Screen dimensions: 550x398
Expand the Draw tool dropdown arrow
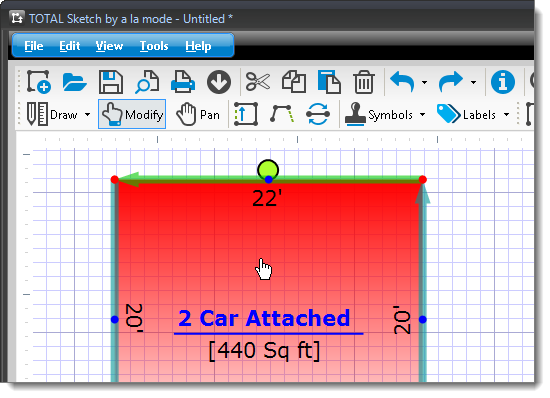pyautogui.click(x=87, y=115)
